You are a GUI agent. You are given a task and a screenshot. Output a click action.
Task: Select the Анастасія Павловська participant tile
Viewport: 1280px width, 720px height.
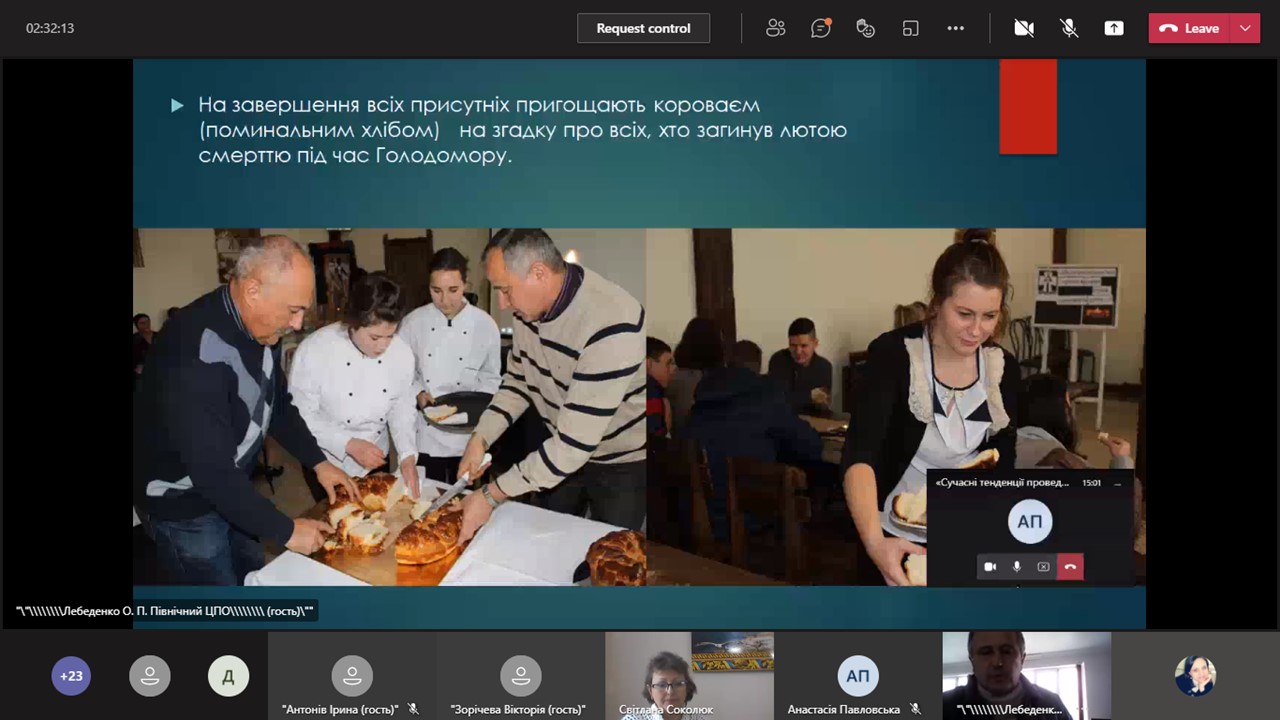(x=858, y=676)
